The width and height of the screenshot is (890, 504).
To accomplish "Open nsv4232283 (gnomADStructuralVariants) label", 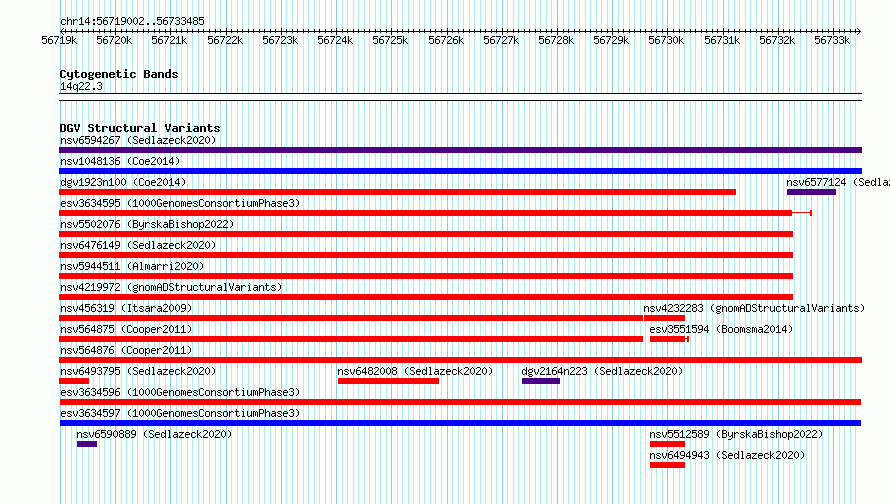I will [x=754, y=308].
